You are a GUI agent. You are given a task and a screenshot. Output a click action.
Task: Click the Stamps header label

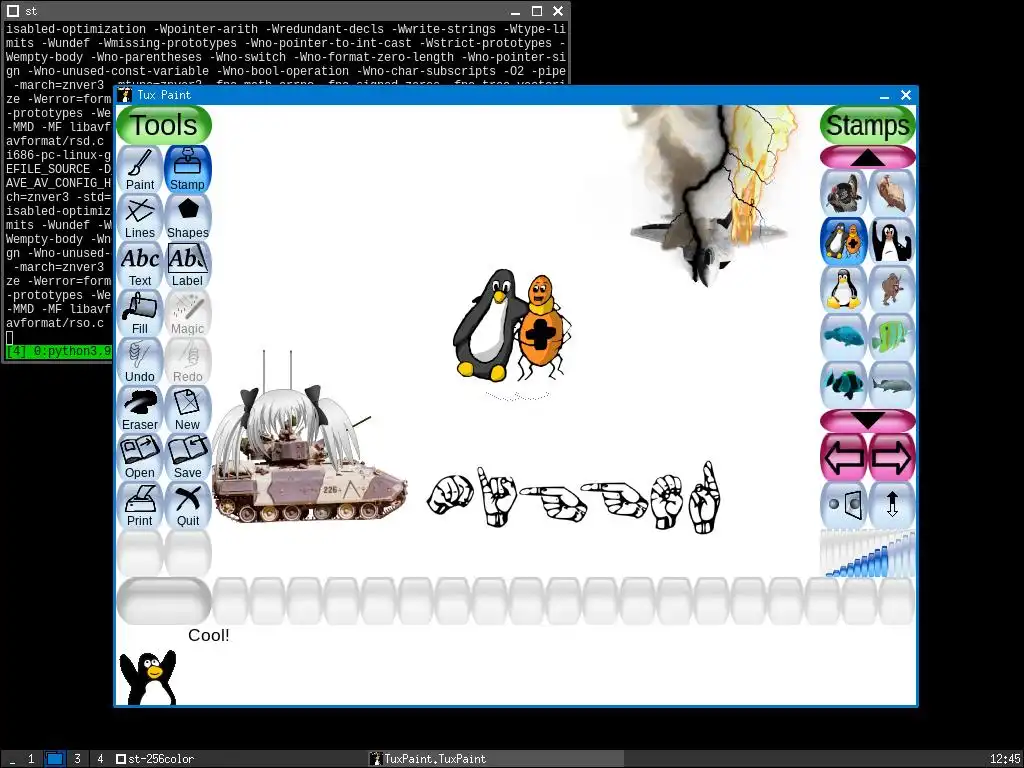[x=868, y=125]
